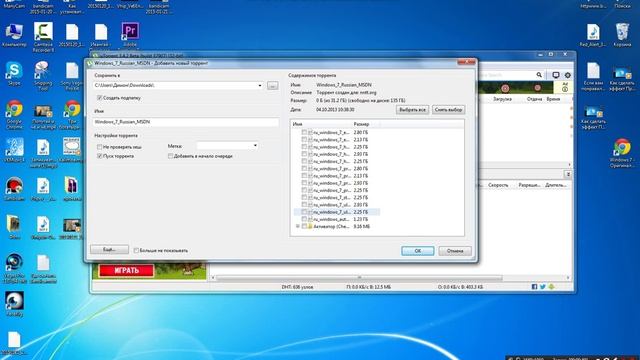This screenshot has width=640, height=360.
Task: Open the Sony Vegas Pro text file icon
Action: 72,76
